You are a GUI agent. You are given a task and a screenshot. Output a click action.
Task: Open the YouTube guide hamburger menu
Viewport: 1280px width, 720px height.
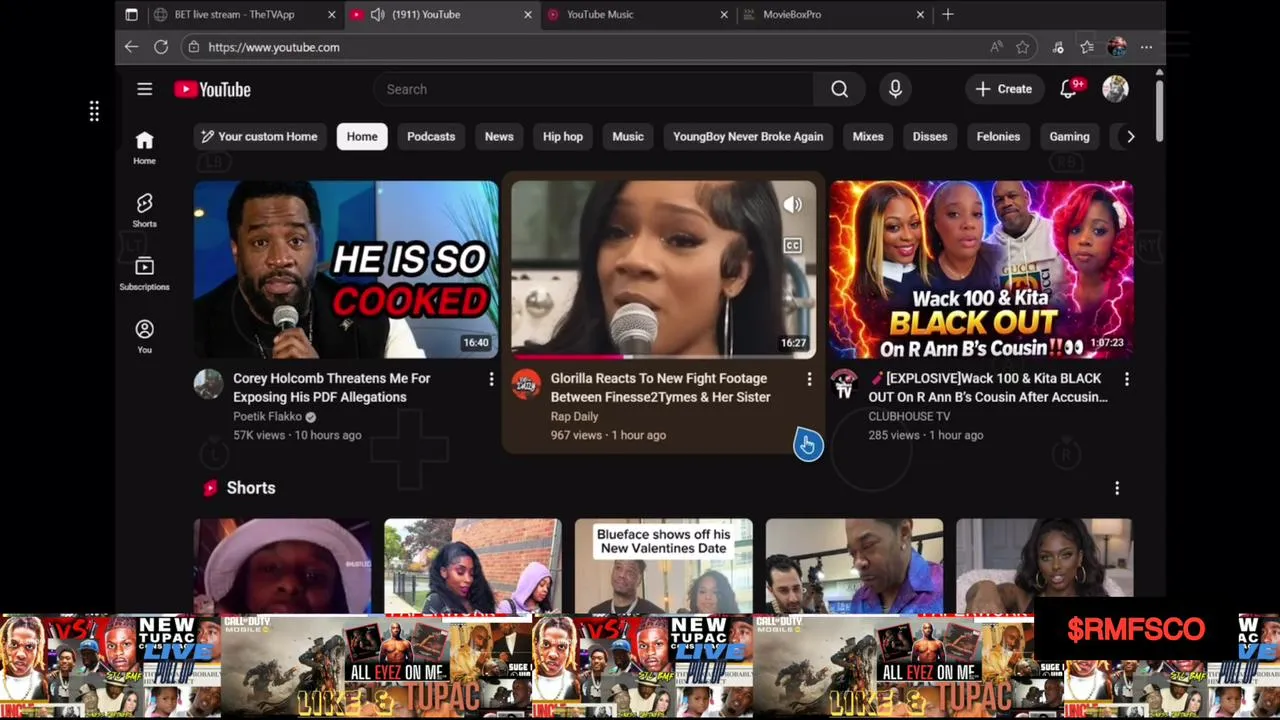tap(144, 89)
